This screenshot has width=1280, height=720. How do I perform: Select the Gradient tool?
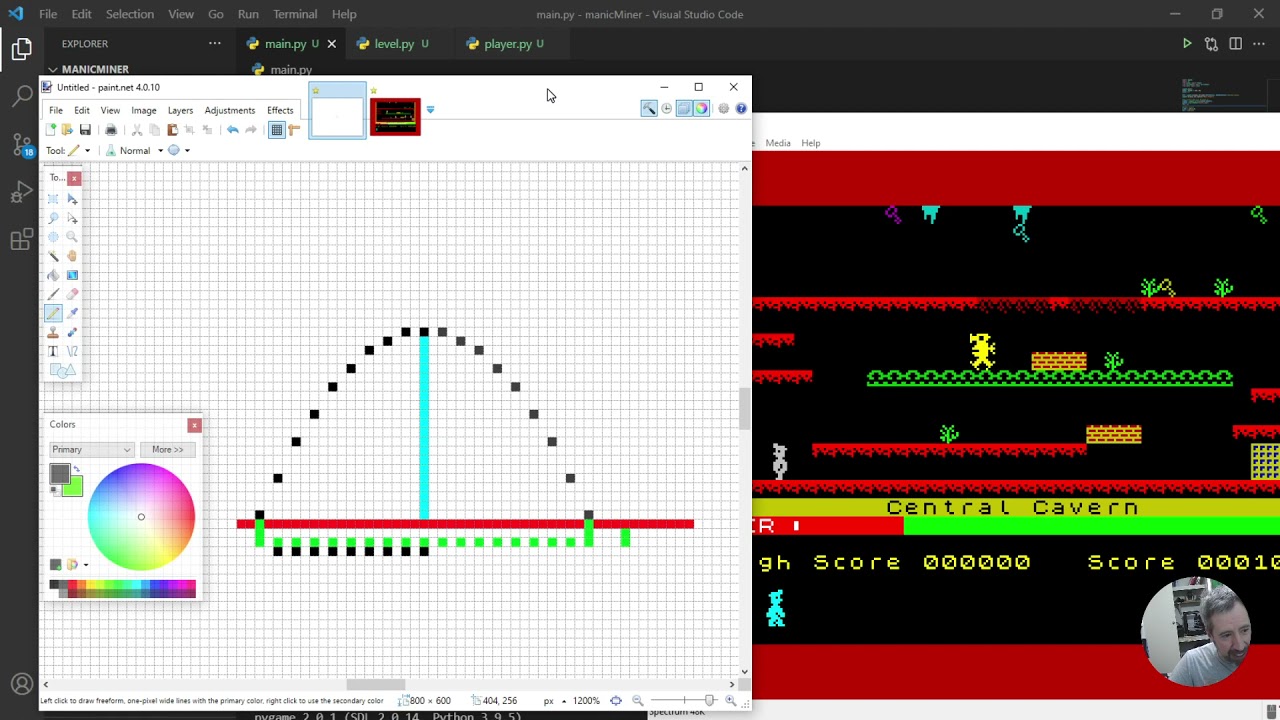(x=72, y=275)
